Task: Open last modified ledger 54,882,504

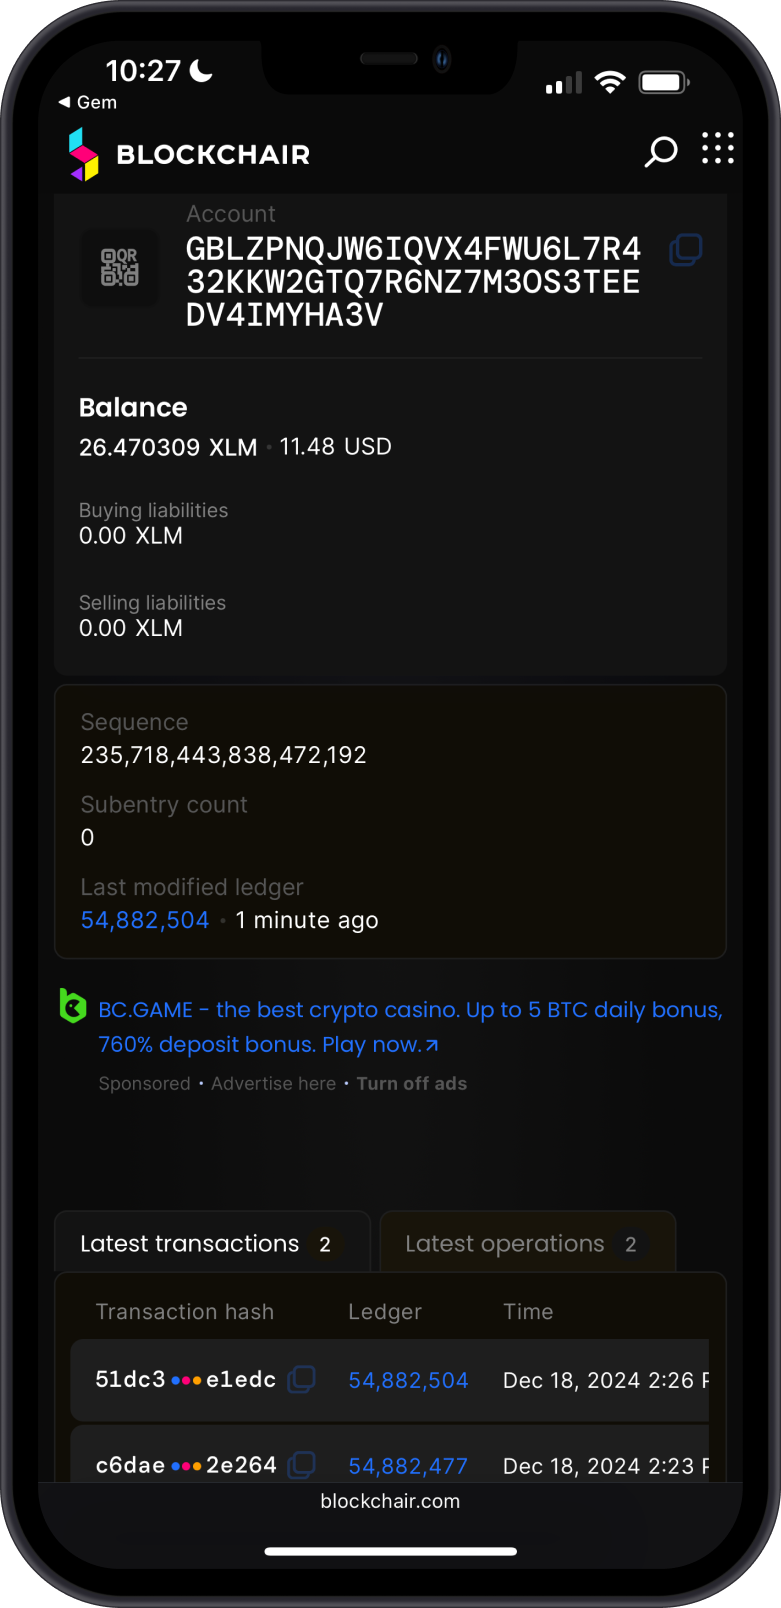Action: pyautogui.click(x=144, y=919)
